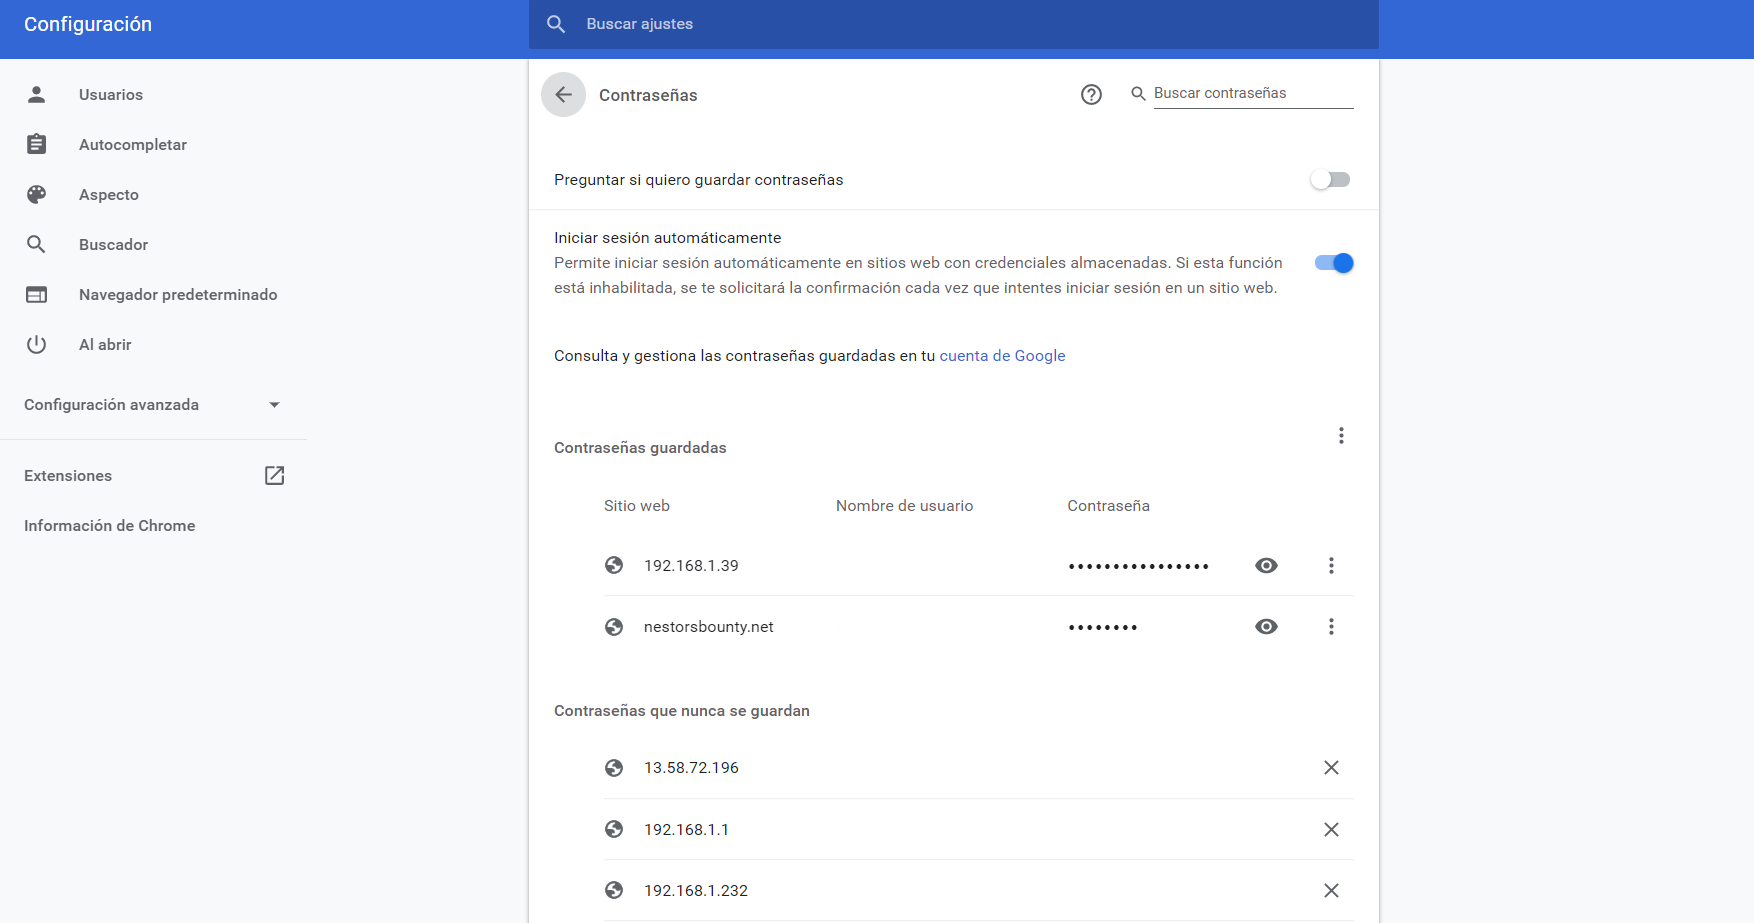Open more options for Contraseñas guardadas

(x=1341, y=436)
